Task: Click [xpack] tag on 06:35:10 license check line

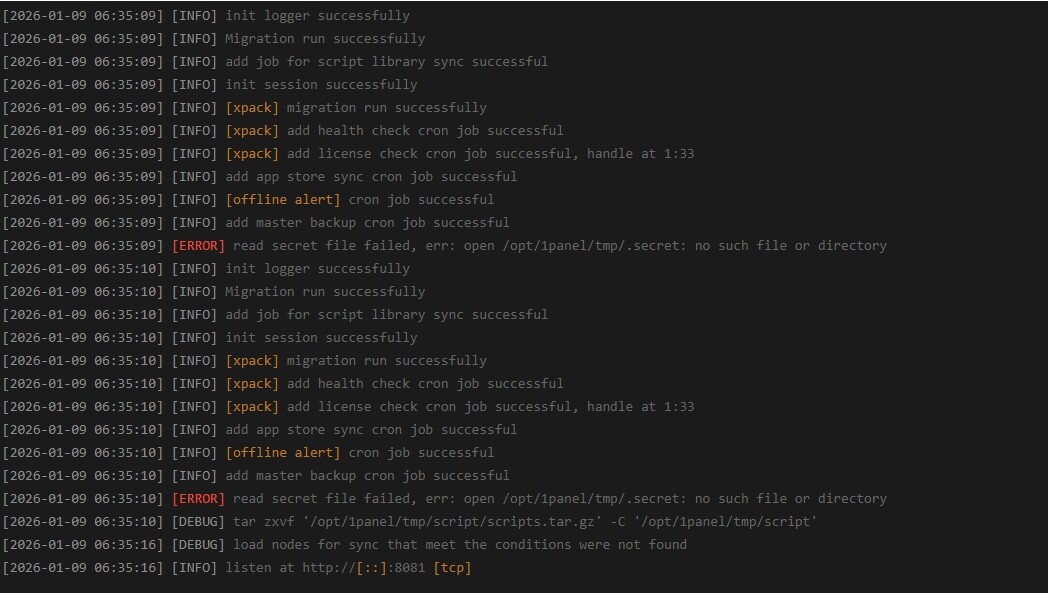Action: [252, 407]
